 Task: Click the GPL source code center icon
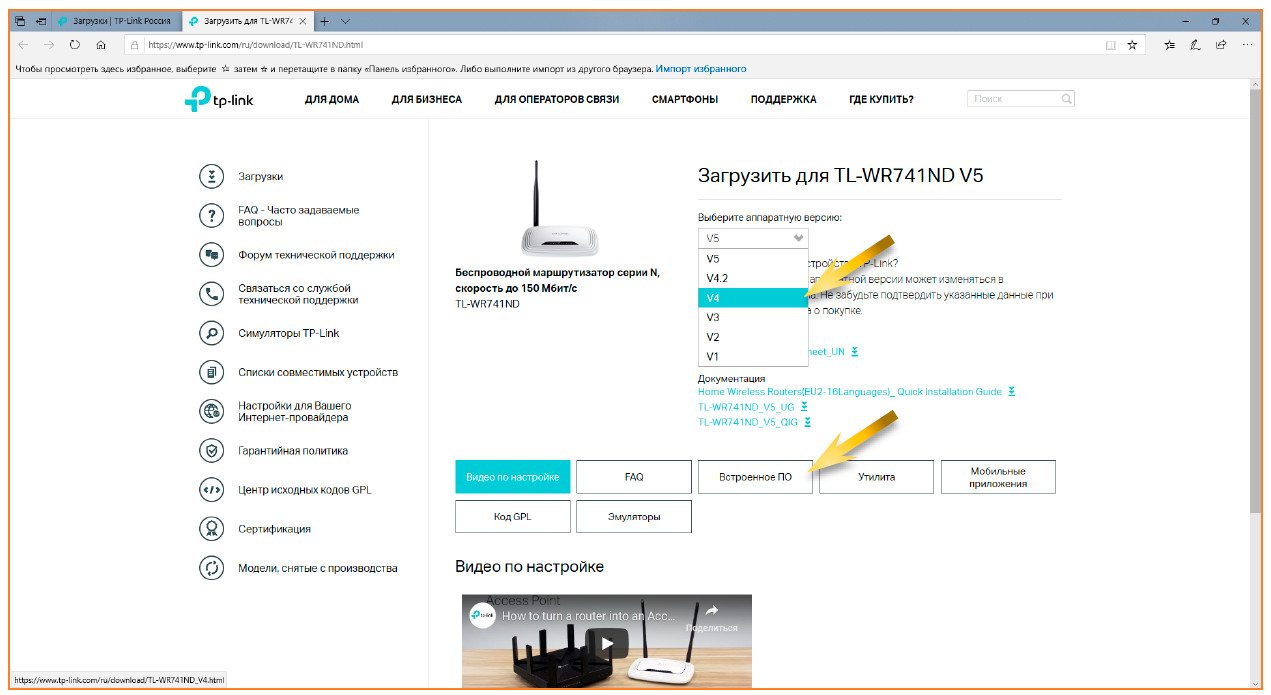tap(211, 490)
